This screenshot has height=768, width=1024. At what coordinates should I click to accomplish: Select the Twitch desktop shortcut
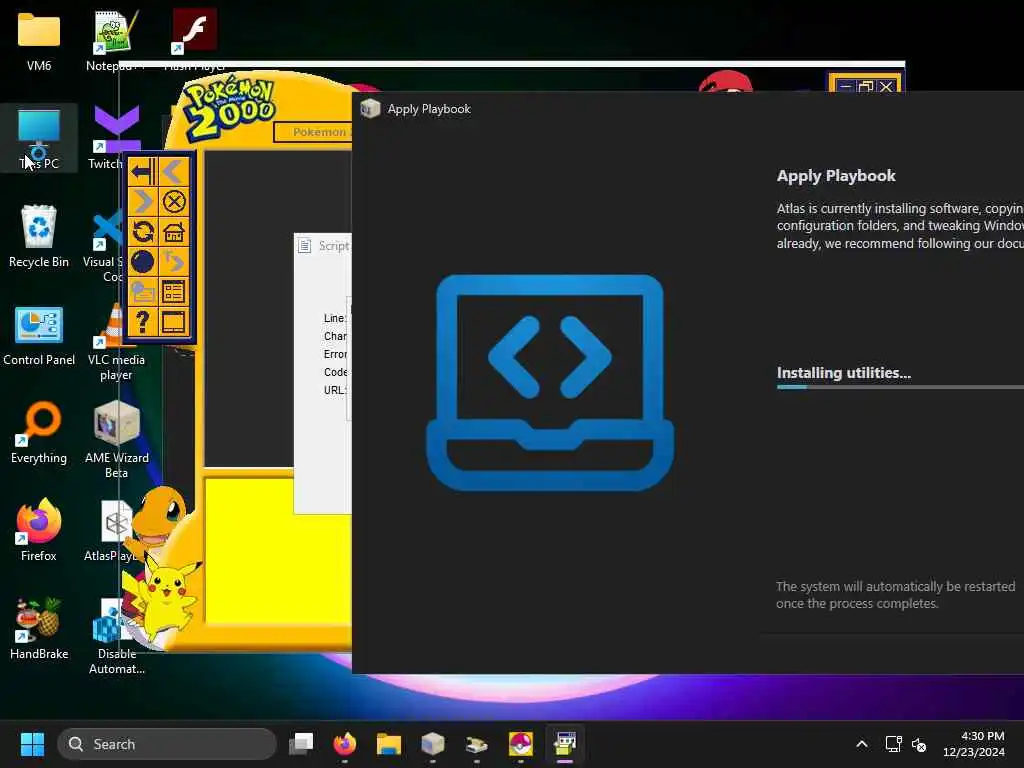pyautogui.click(x=113, y=138)
